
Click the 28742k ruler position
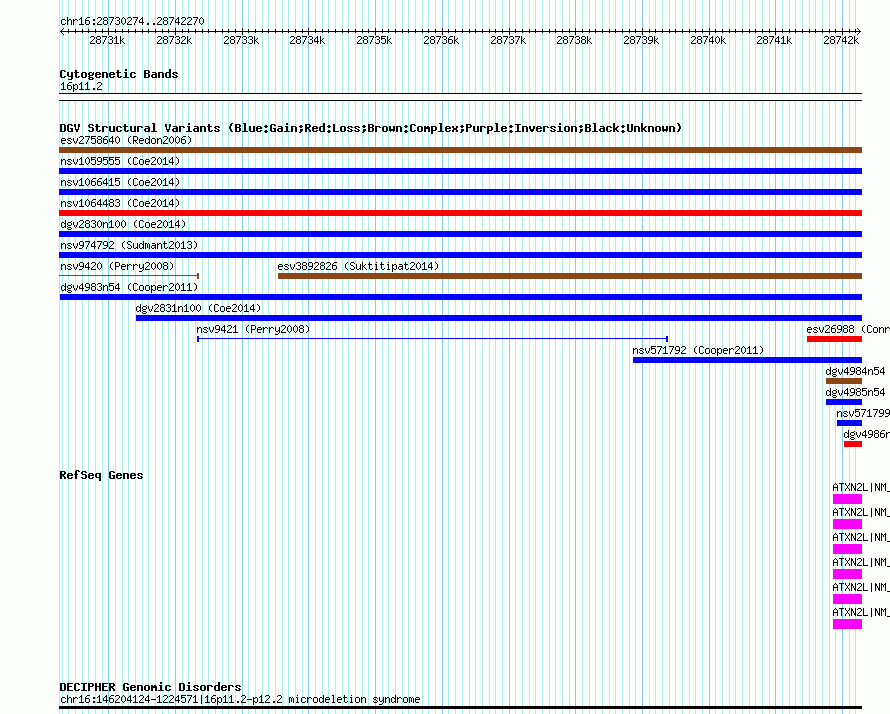841,40
